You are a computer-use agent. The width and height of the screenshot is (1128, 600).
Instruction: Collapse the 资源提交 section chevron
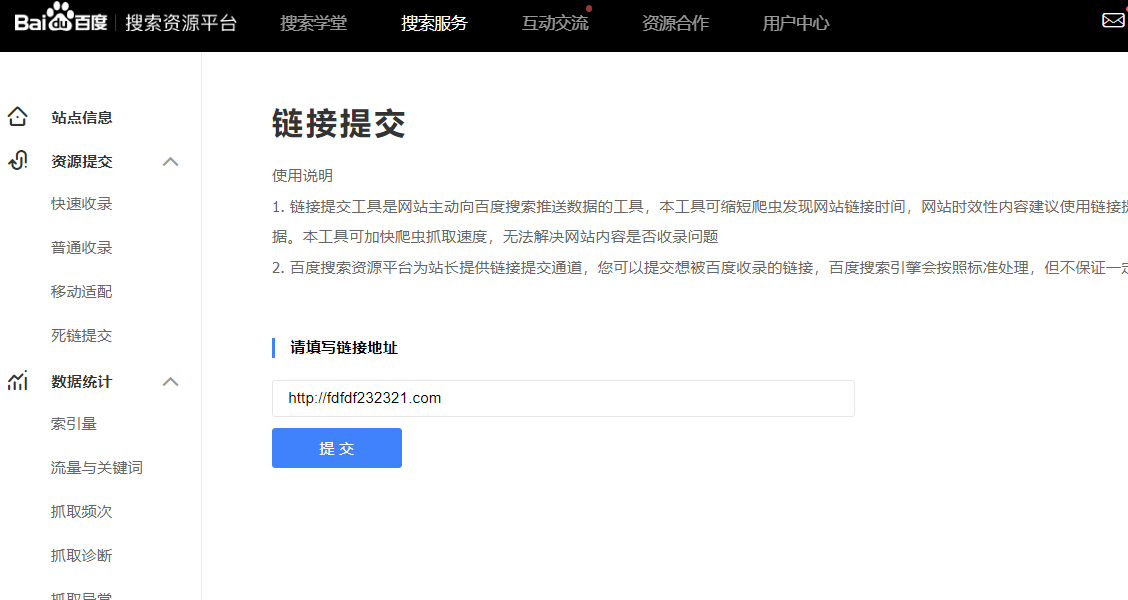(170, 161)
